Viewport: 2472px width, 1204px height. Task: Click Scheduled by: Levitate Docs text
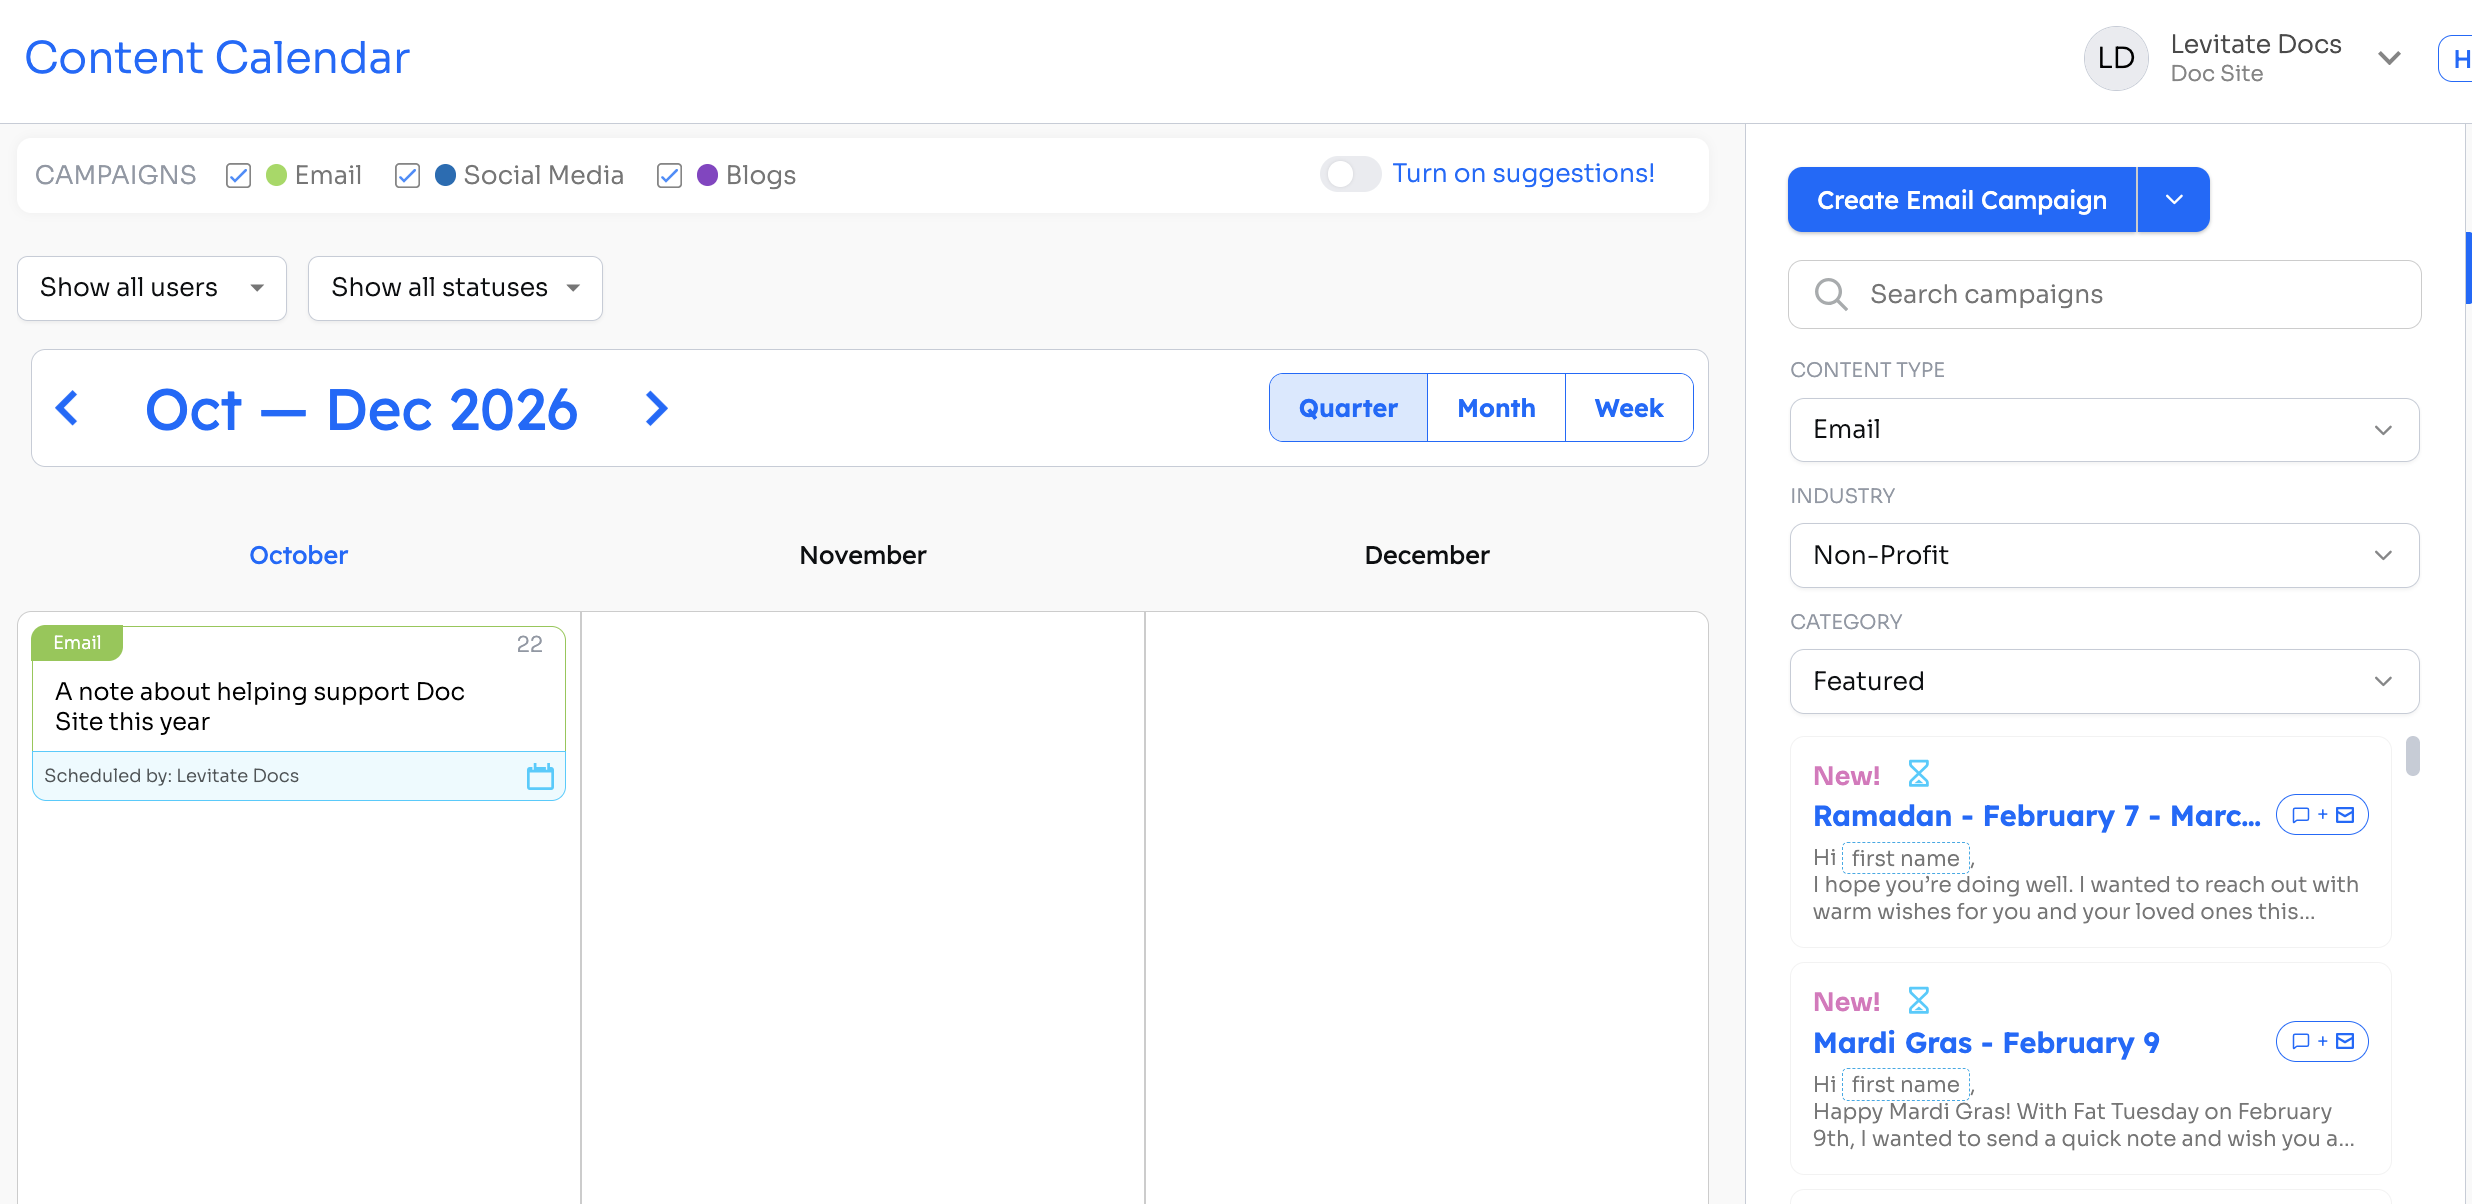tap(172, 776)
